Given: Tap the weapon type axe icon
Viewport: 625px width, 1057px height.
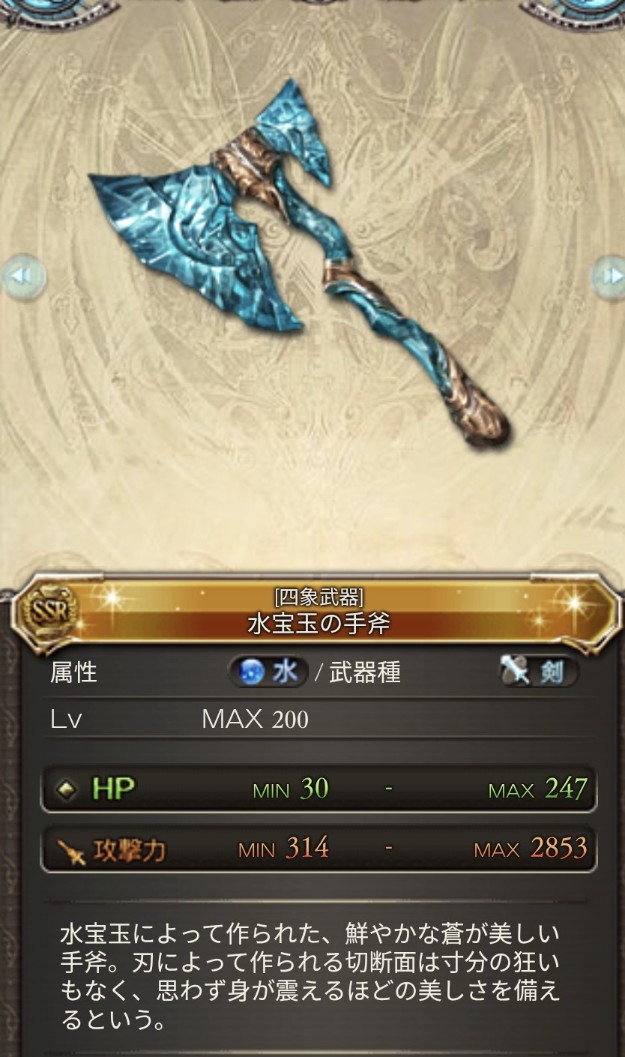Looking at the screenshot, I should (x=516, y=671).
